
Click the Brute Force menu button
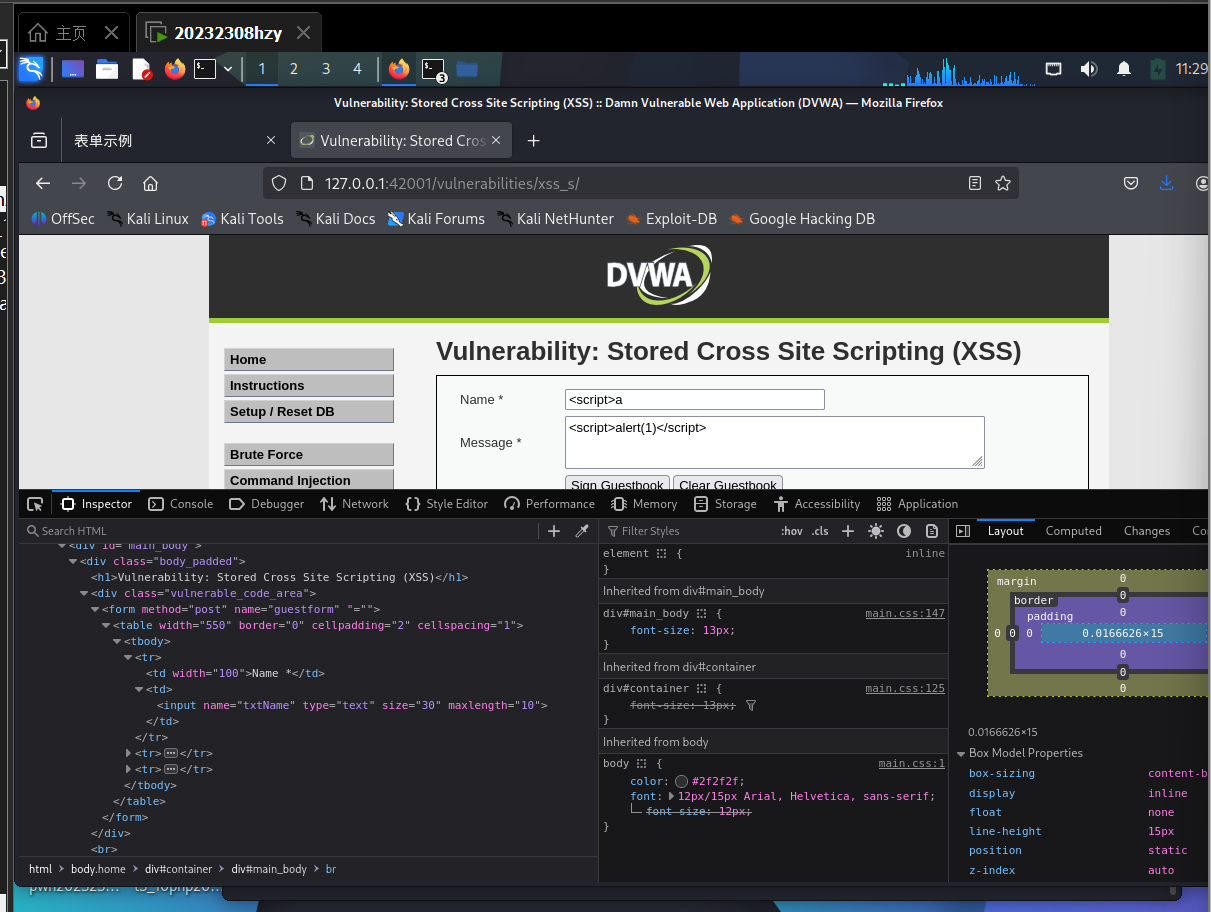308,454
